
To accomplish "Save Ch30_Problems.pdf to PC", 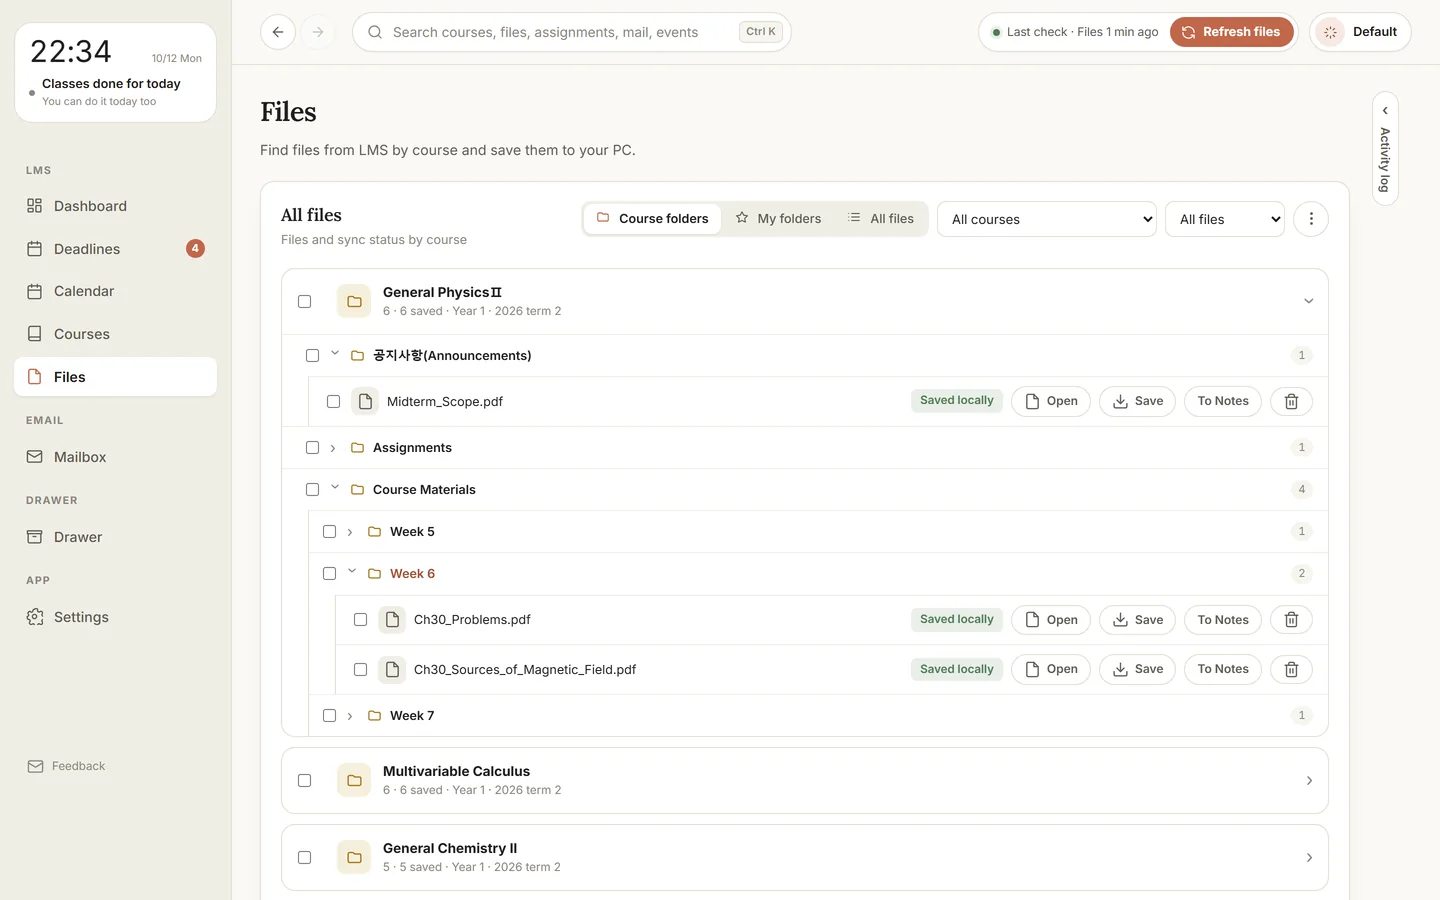I will click(x=1137, y=620).
